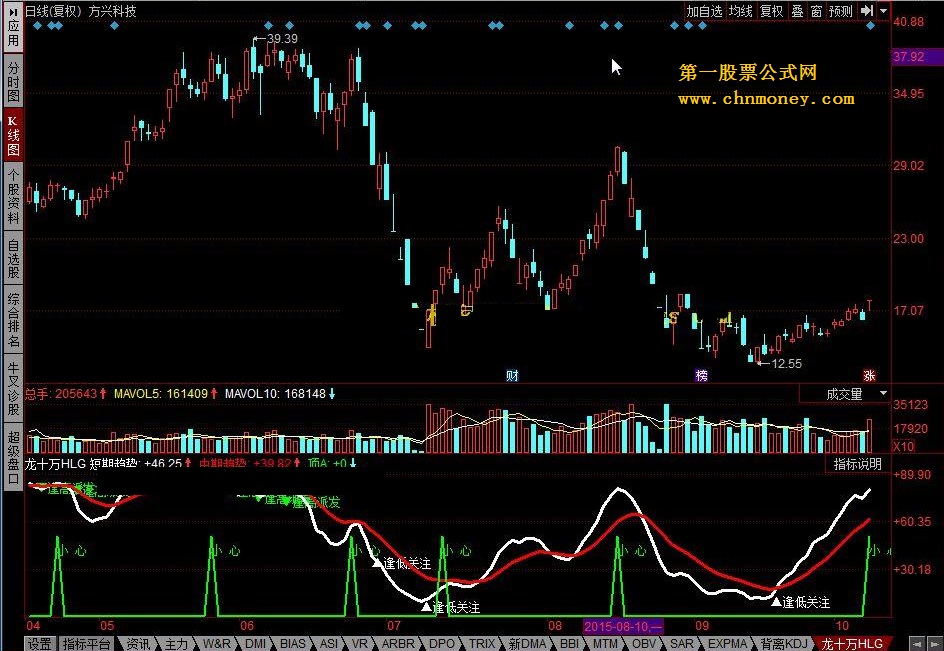Click the 龙十万HLG indicator title text
The height and width of the screenshot is (651, 944).
coord(55,463)
